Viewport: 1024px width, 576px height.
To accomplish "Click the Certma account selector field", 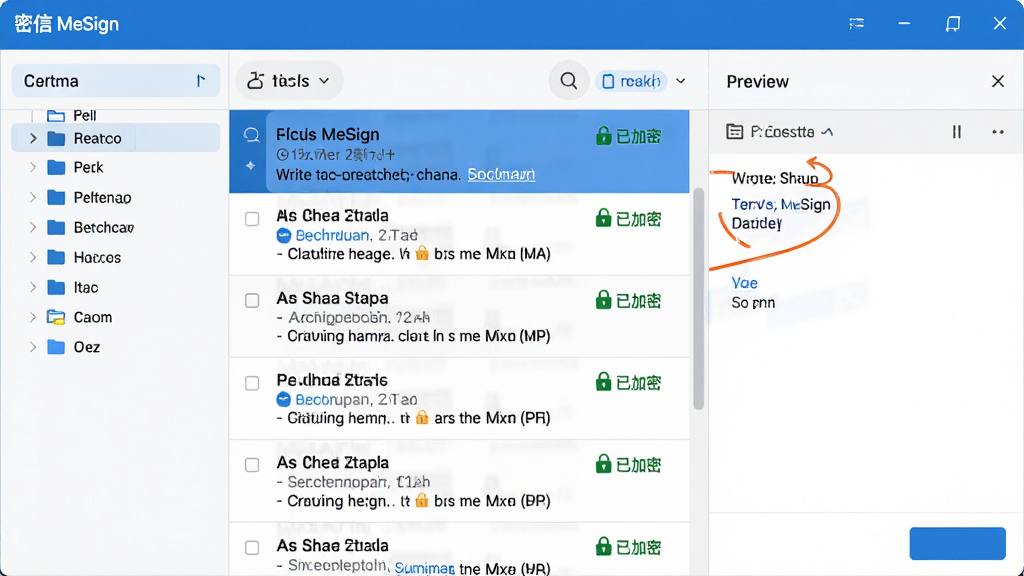I will point(116,81).
